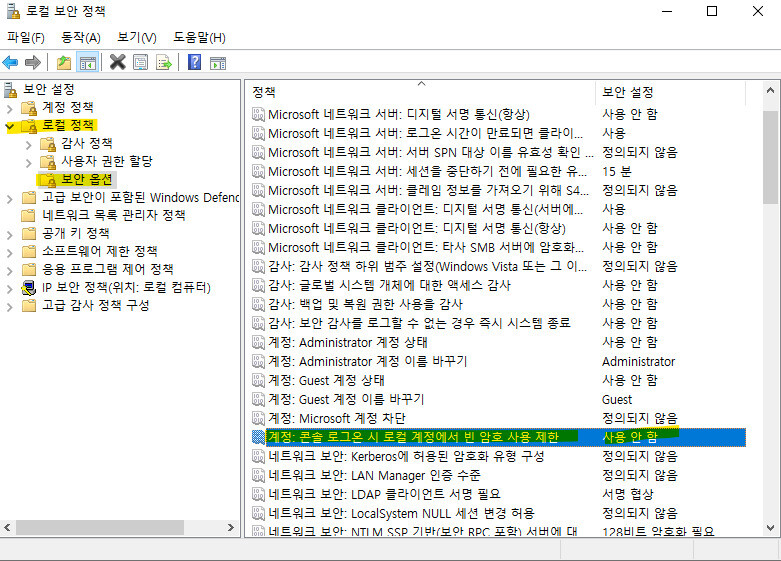Select Microsoft 네트워크 클라이언트: 디지털 서명 통신(항상)
The image size is (781, 561).
pos(417,229)
